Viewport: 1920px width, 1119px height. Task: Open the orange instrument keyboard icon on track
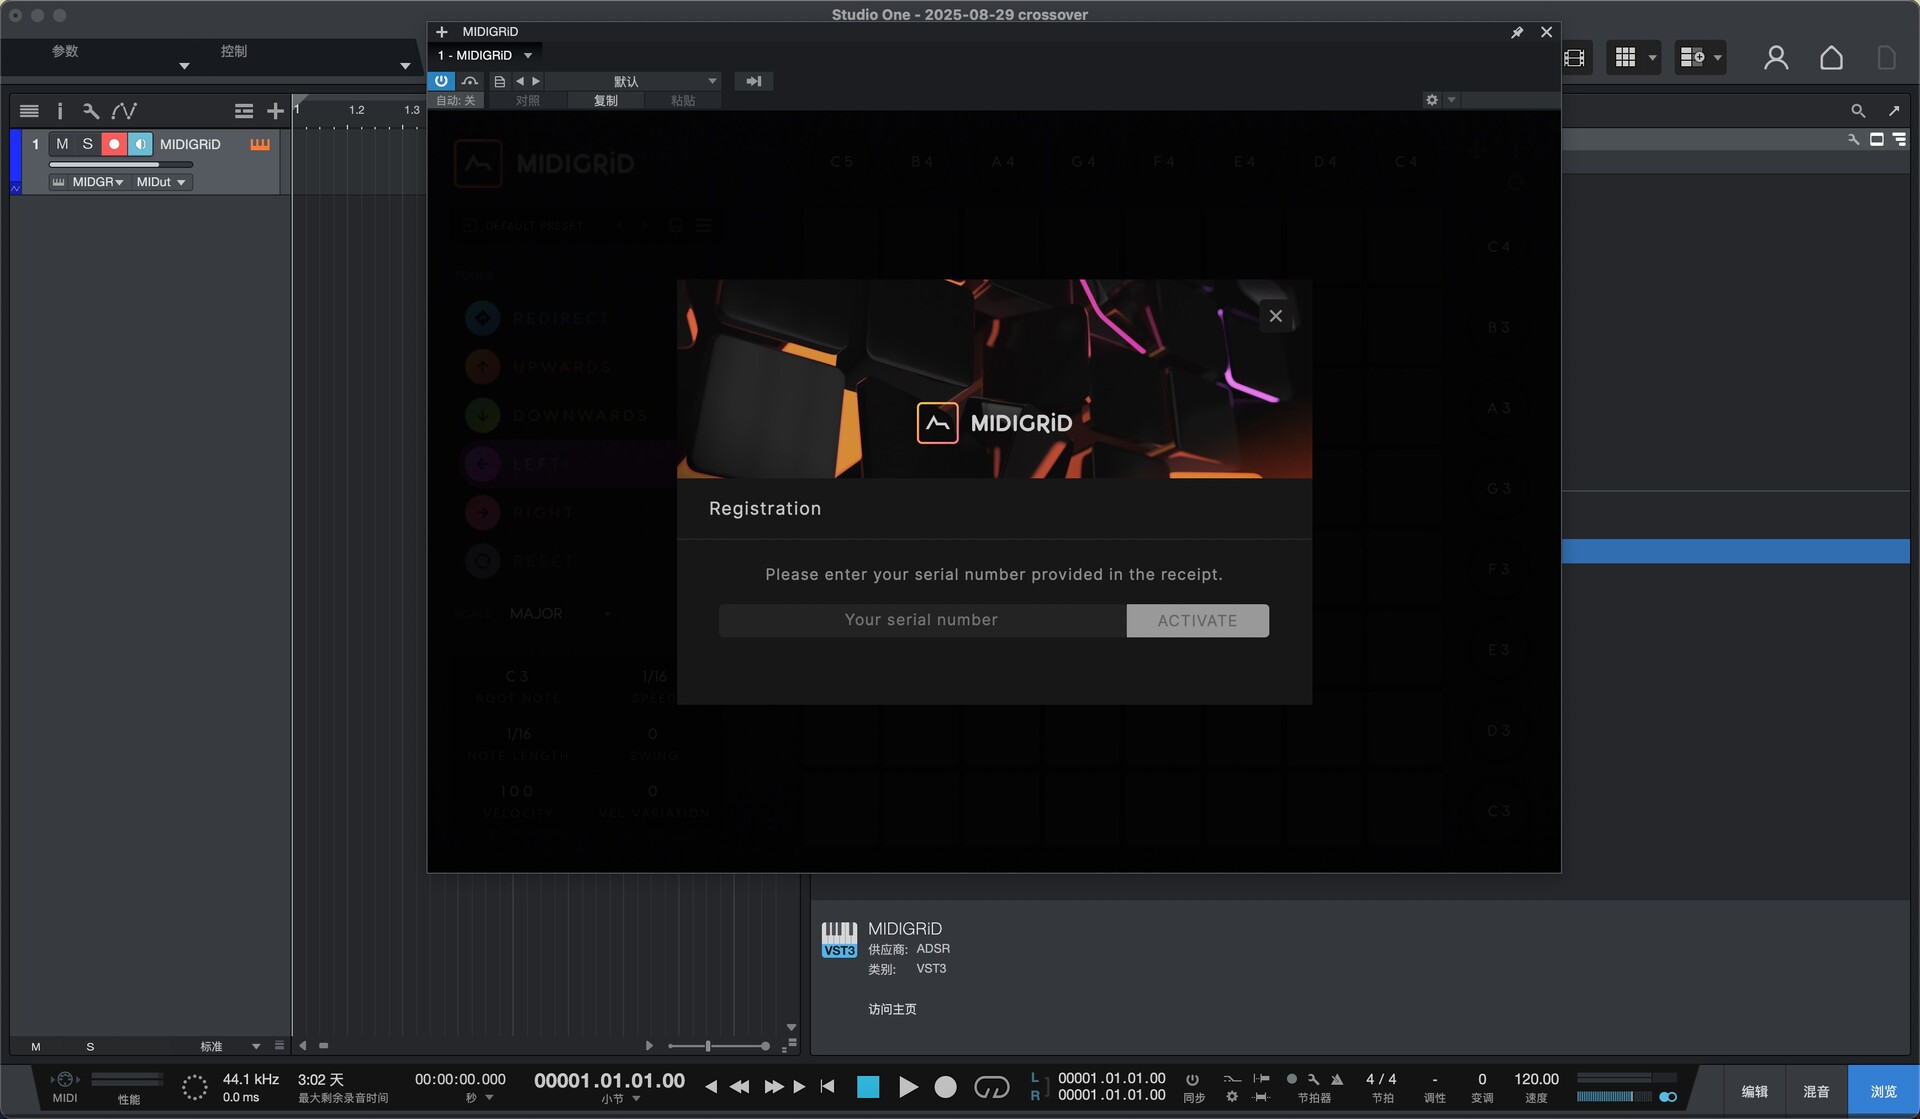(260, 144)
